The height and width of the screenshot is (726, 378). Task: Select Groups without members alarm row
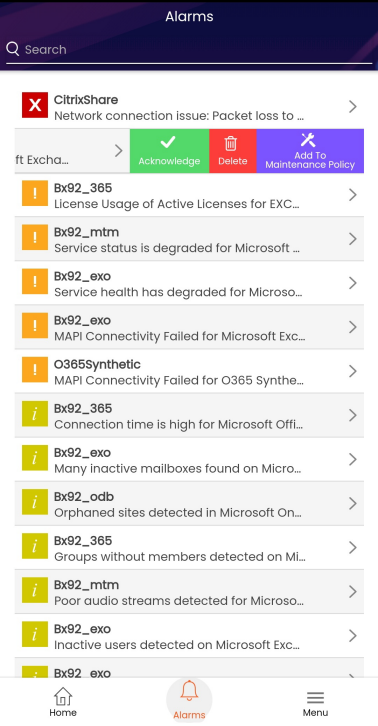(x=189, y=548)
